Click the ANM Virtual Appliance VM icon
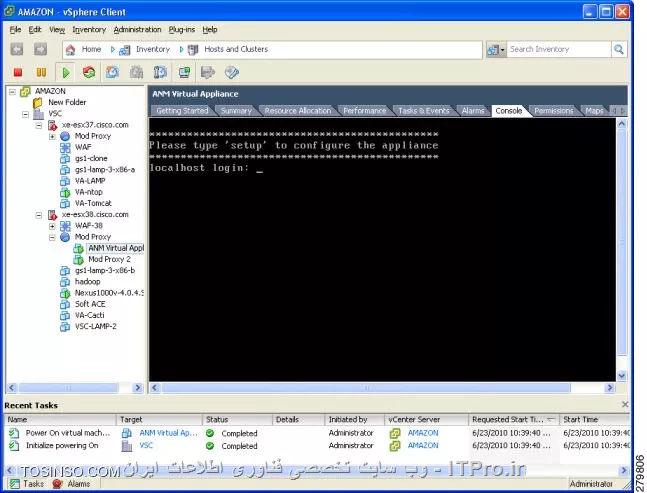The image size is (647, 493). [78, 248]
